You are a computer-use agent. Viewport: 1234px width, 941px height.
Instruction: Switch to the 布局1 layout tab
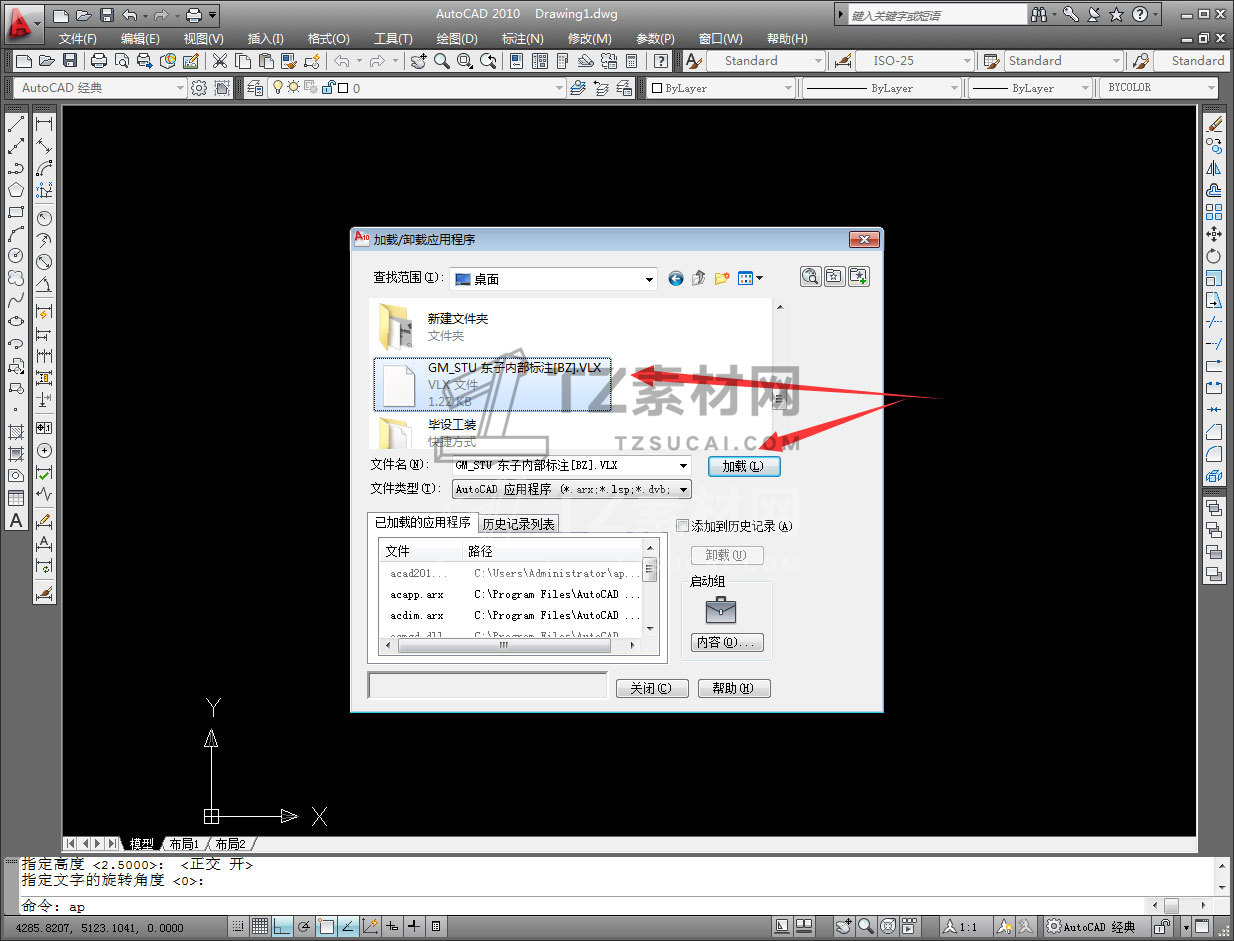(184, 844)
